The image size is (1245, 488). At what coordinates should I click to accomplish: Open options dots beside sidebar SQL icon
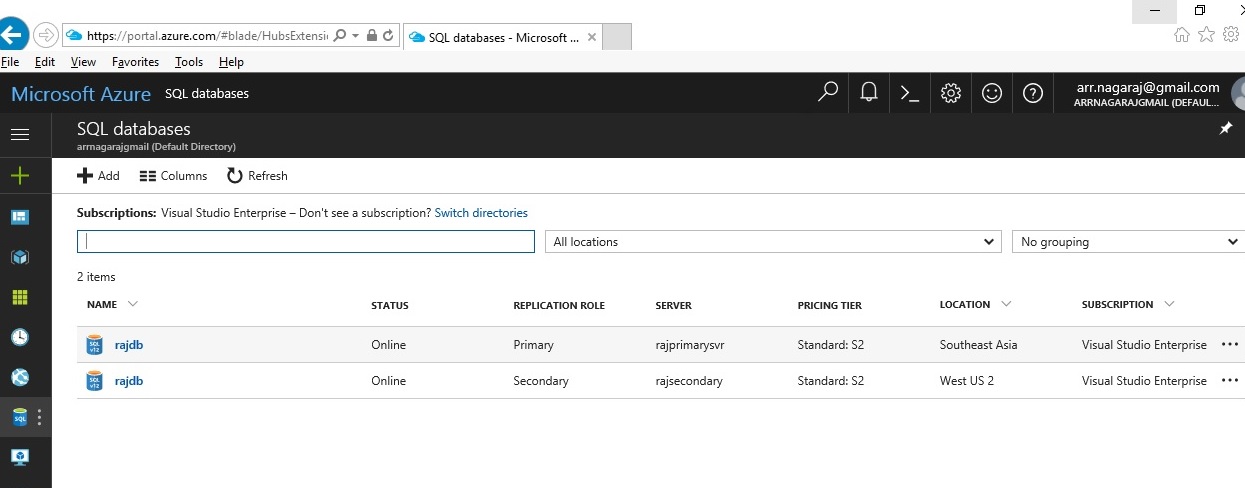click(40, 417)
